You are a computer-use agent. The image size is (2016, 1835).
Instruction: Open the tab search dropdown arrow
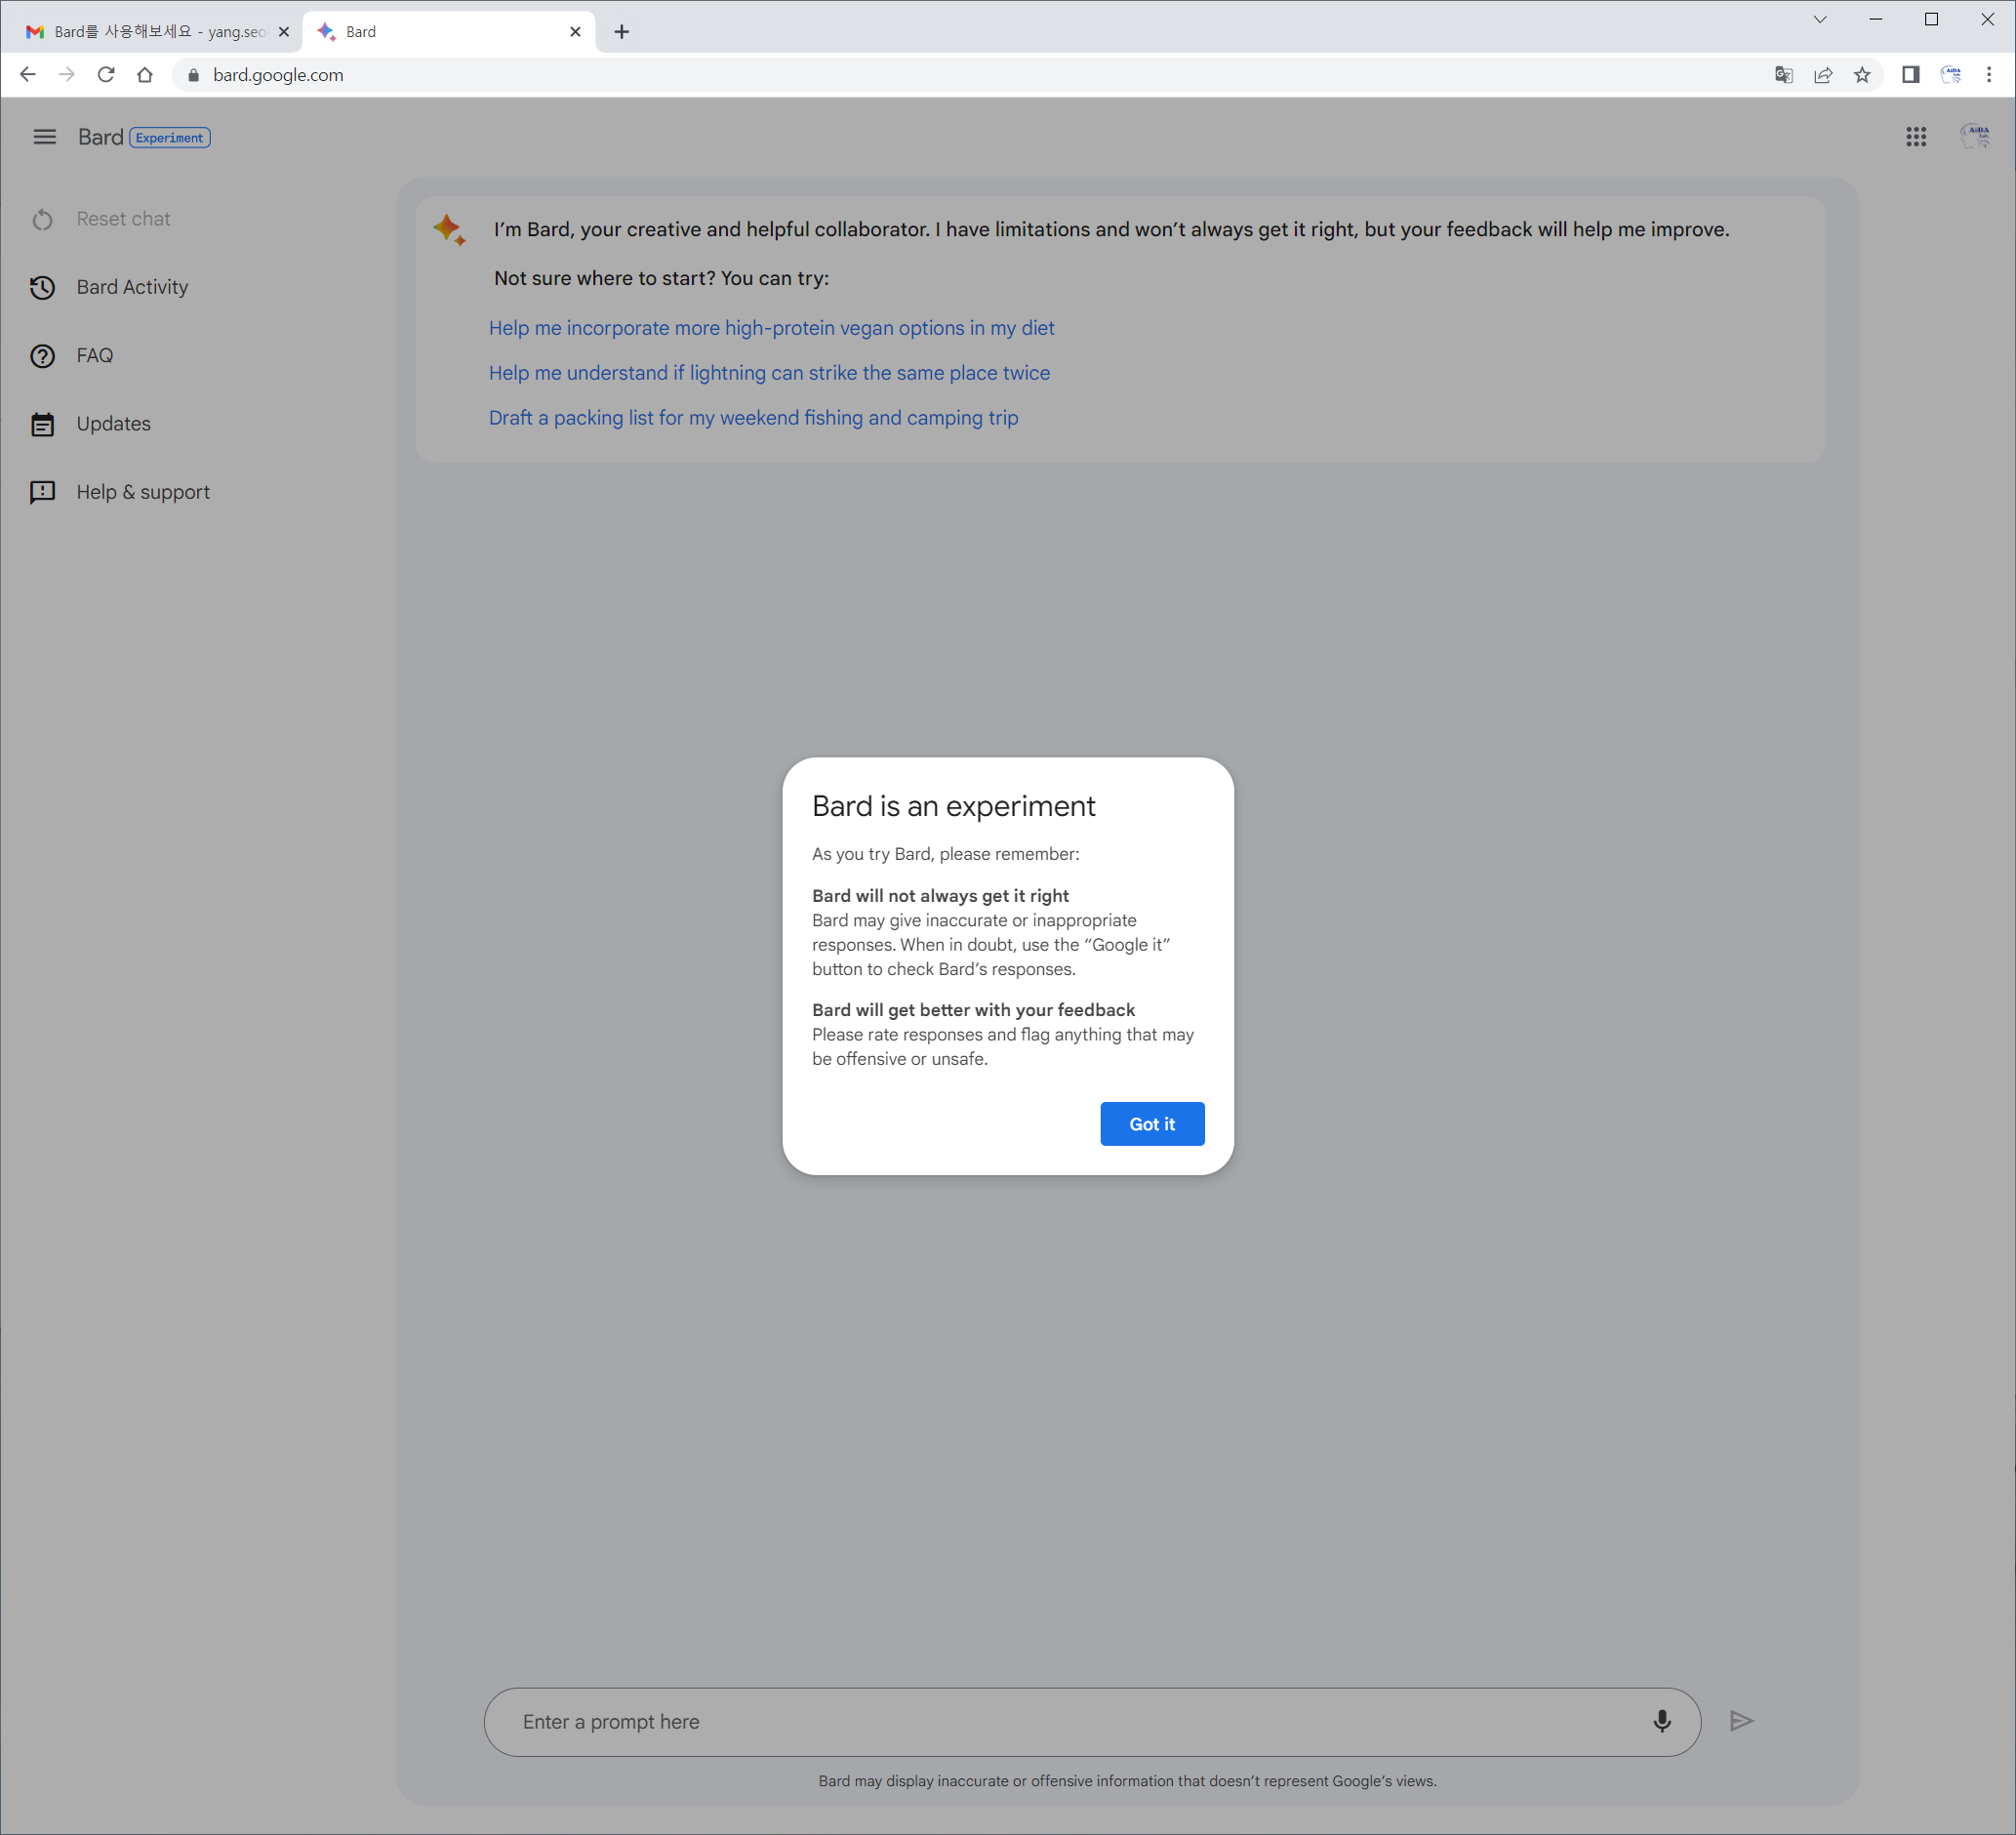(1820, 19)
